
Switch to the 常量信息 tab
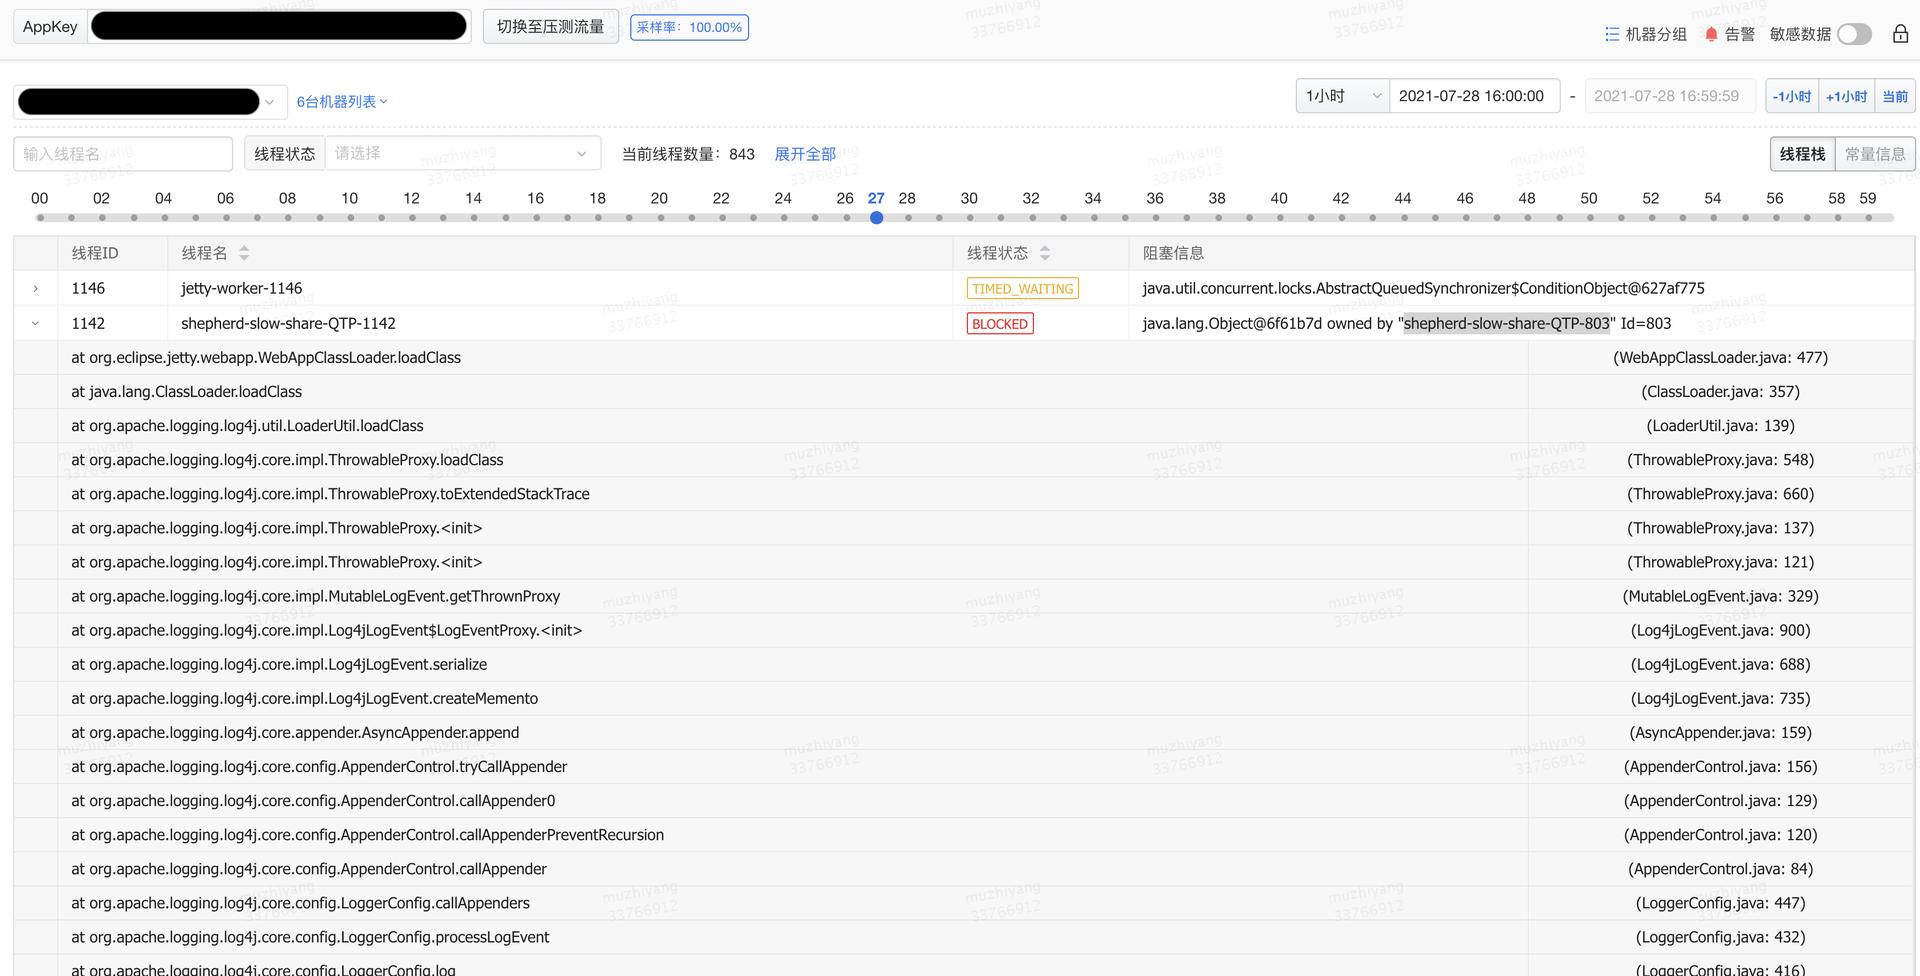(x=1874, y=154)
